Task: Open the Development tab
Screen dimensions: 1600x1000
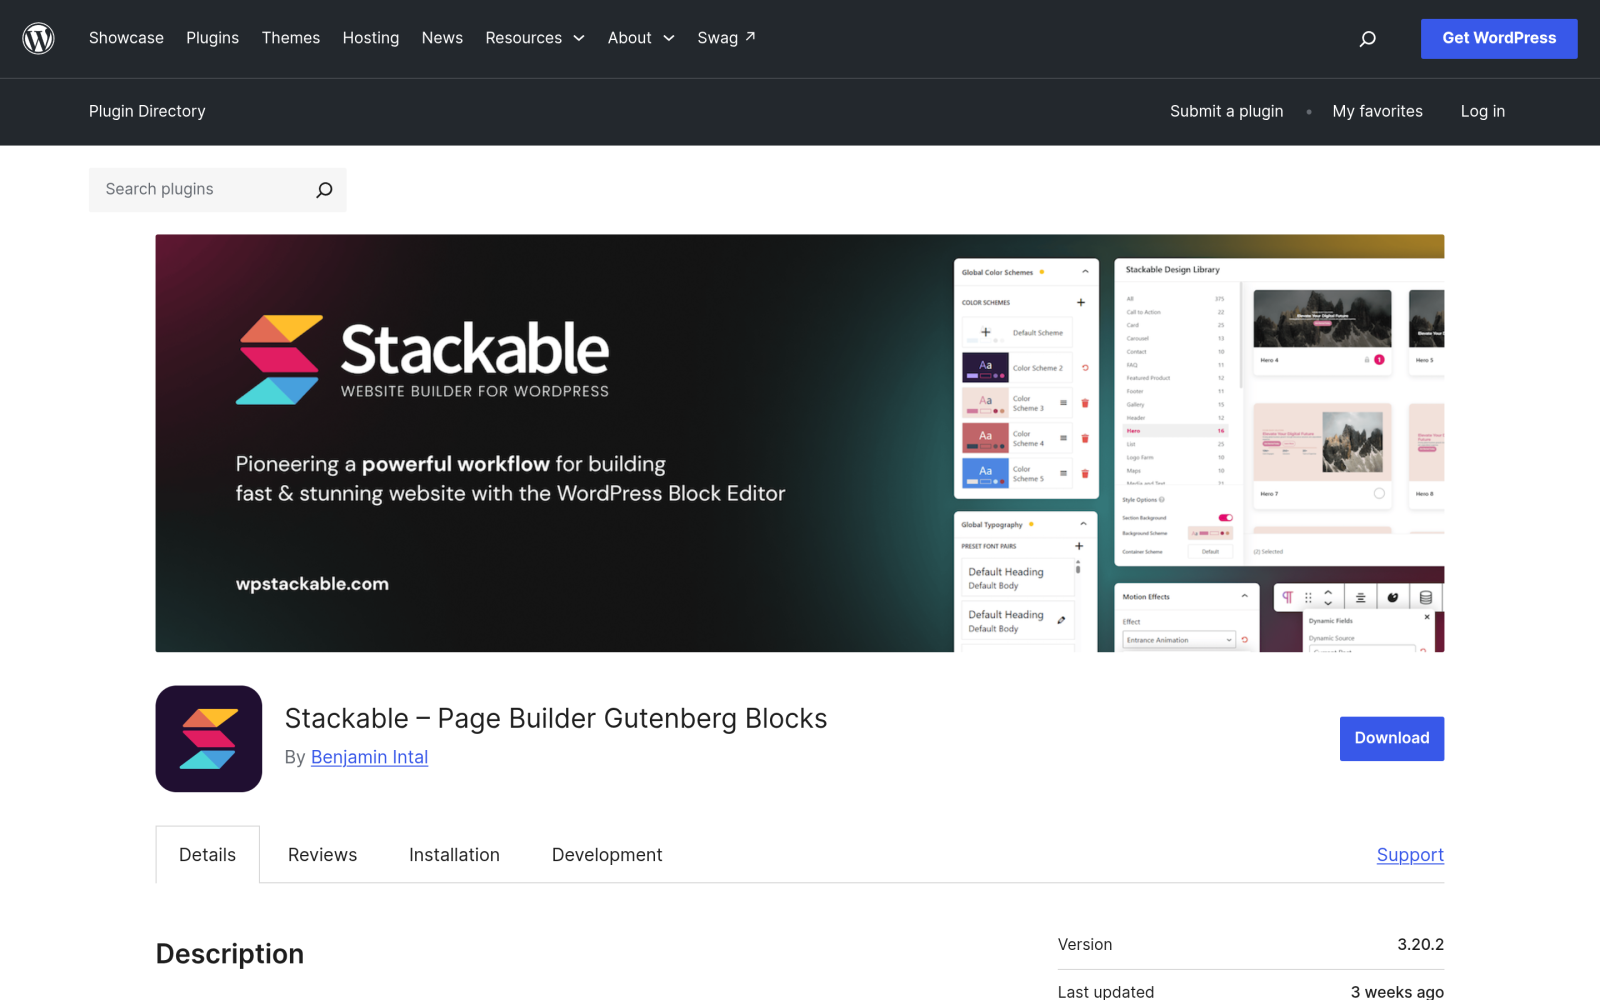Action: [x=607, y=855]
